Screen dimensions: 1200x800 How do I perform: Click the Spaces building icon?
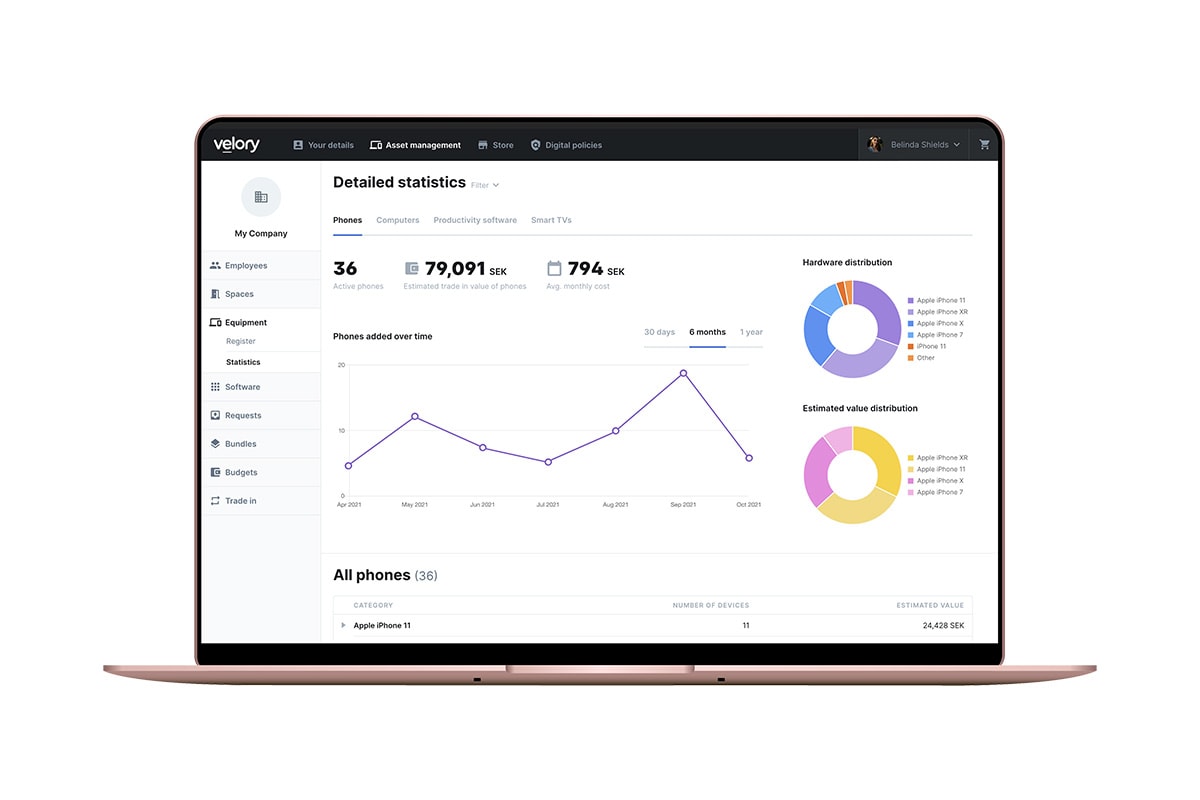click(215, 294)
